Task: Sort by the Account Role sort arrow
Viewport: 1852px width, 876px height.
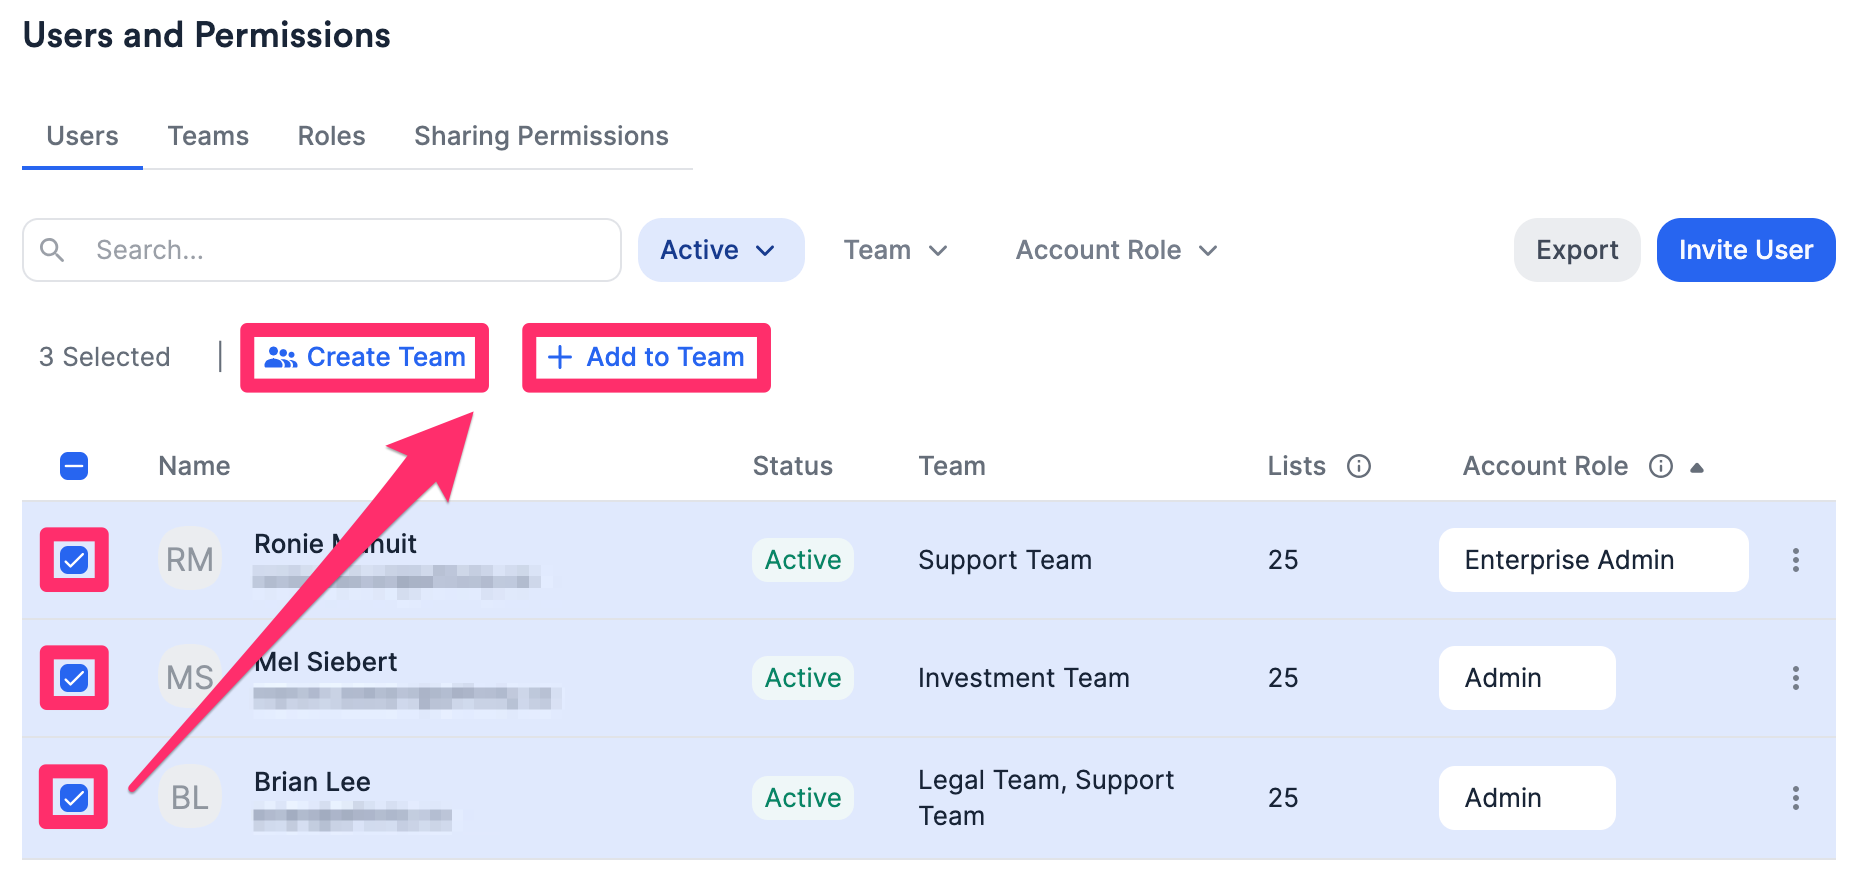Action: point(1697,467)
